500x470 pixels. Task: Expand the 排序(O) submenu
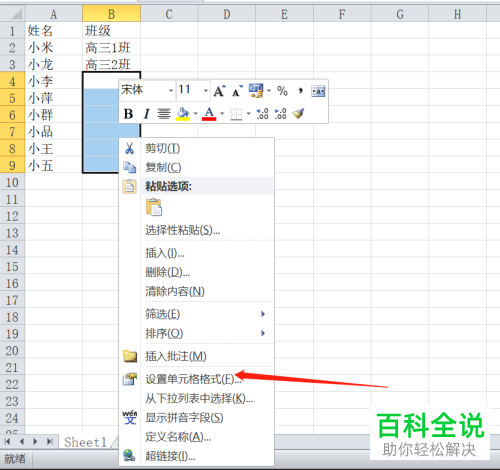(197, 333)
